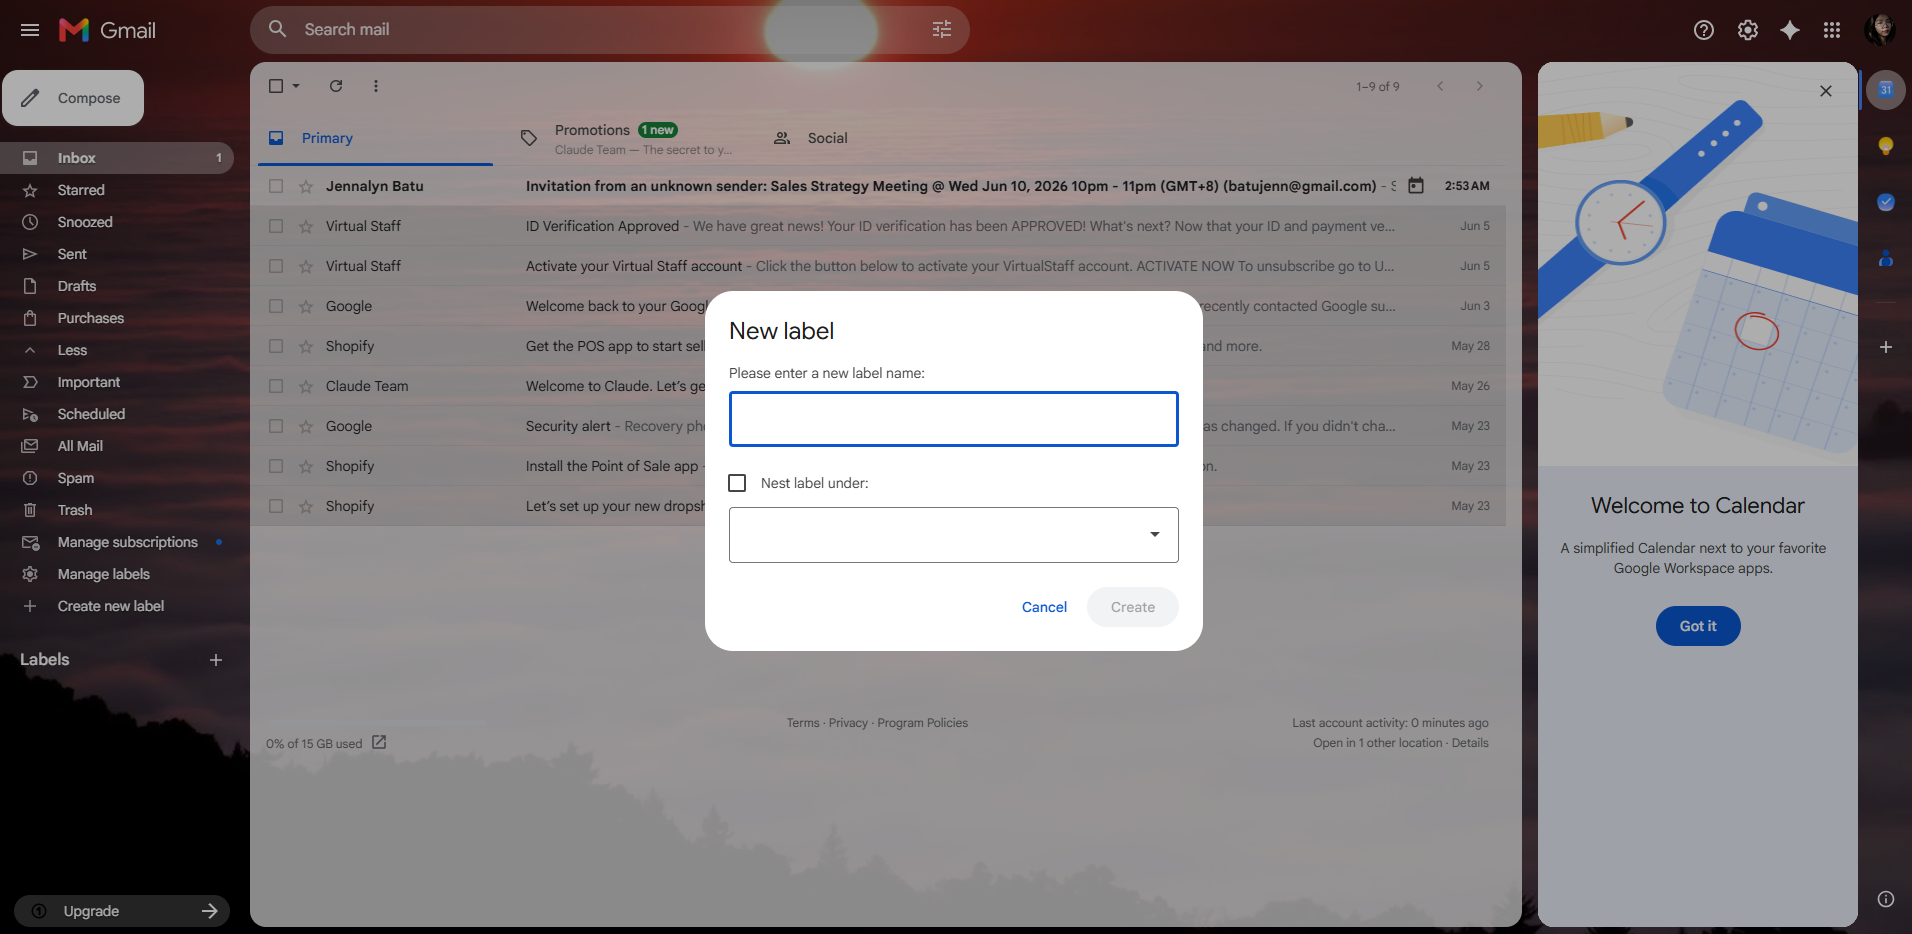The width and height of the screenshot is (1912, 934).
Task: Select the Shopify POS app email checkbox
Action: (276, 346)
